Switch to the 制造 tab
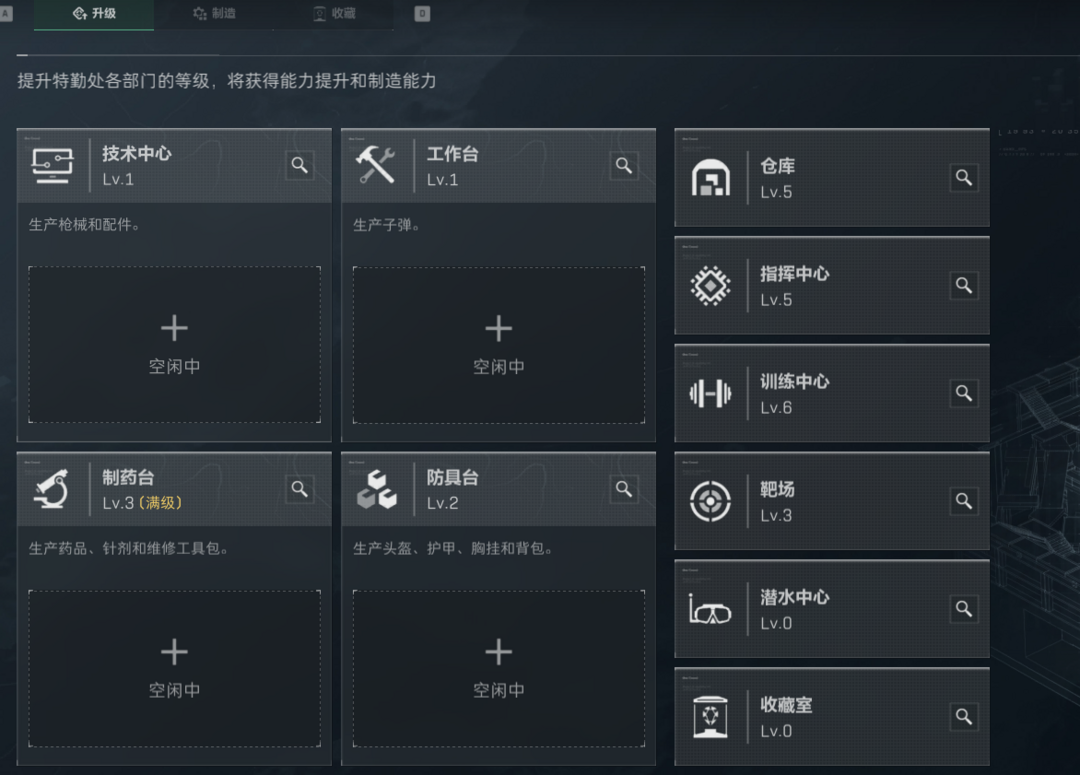 [x=214, y=14]
